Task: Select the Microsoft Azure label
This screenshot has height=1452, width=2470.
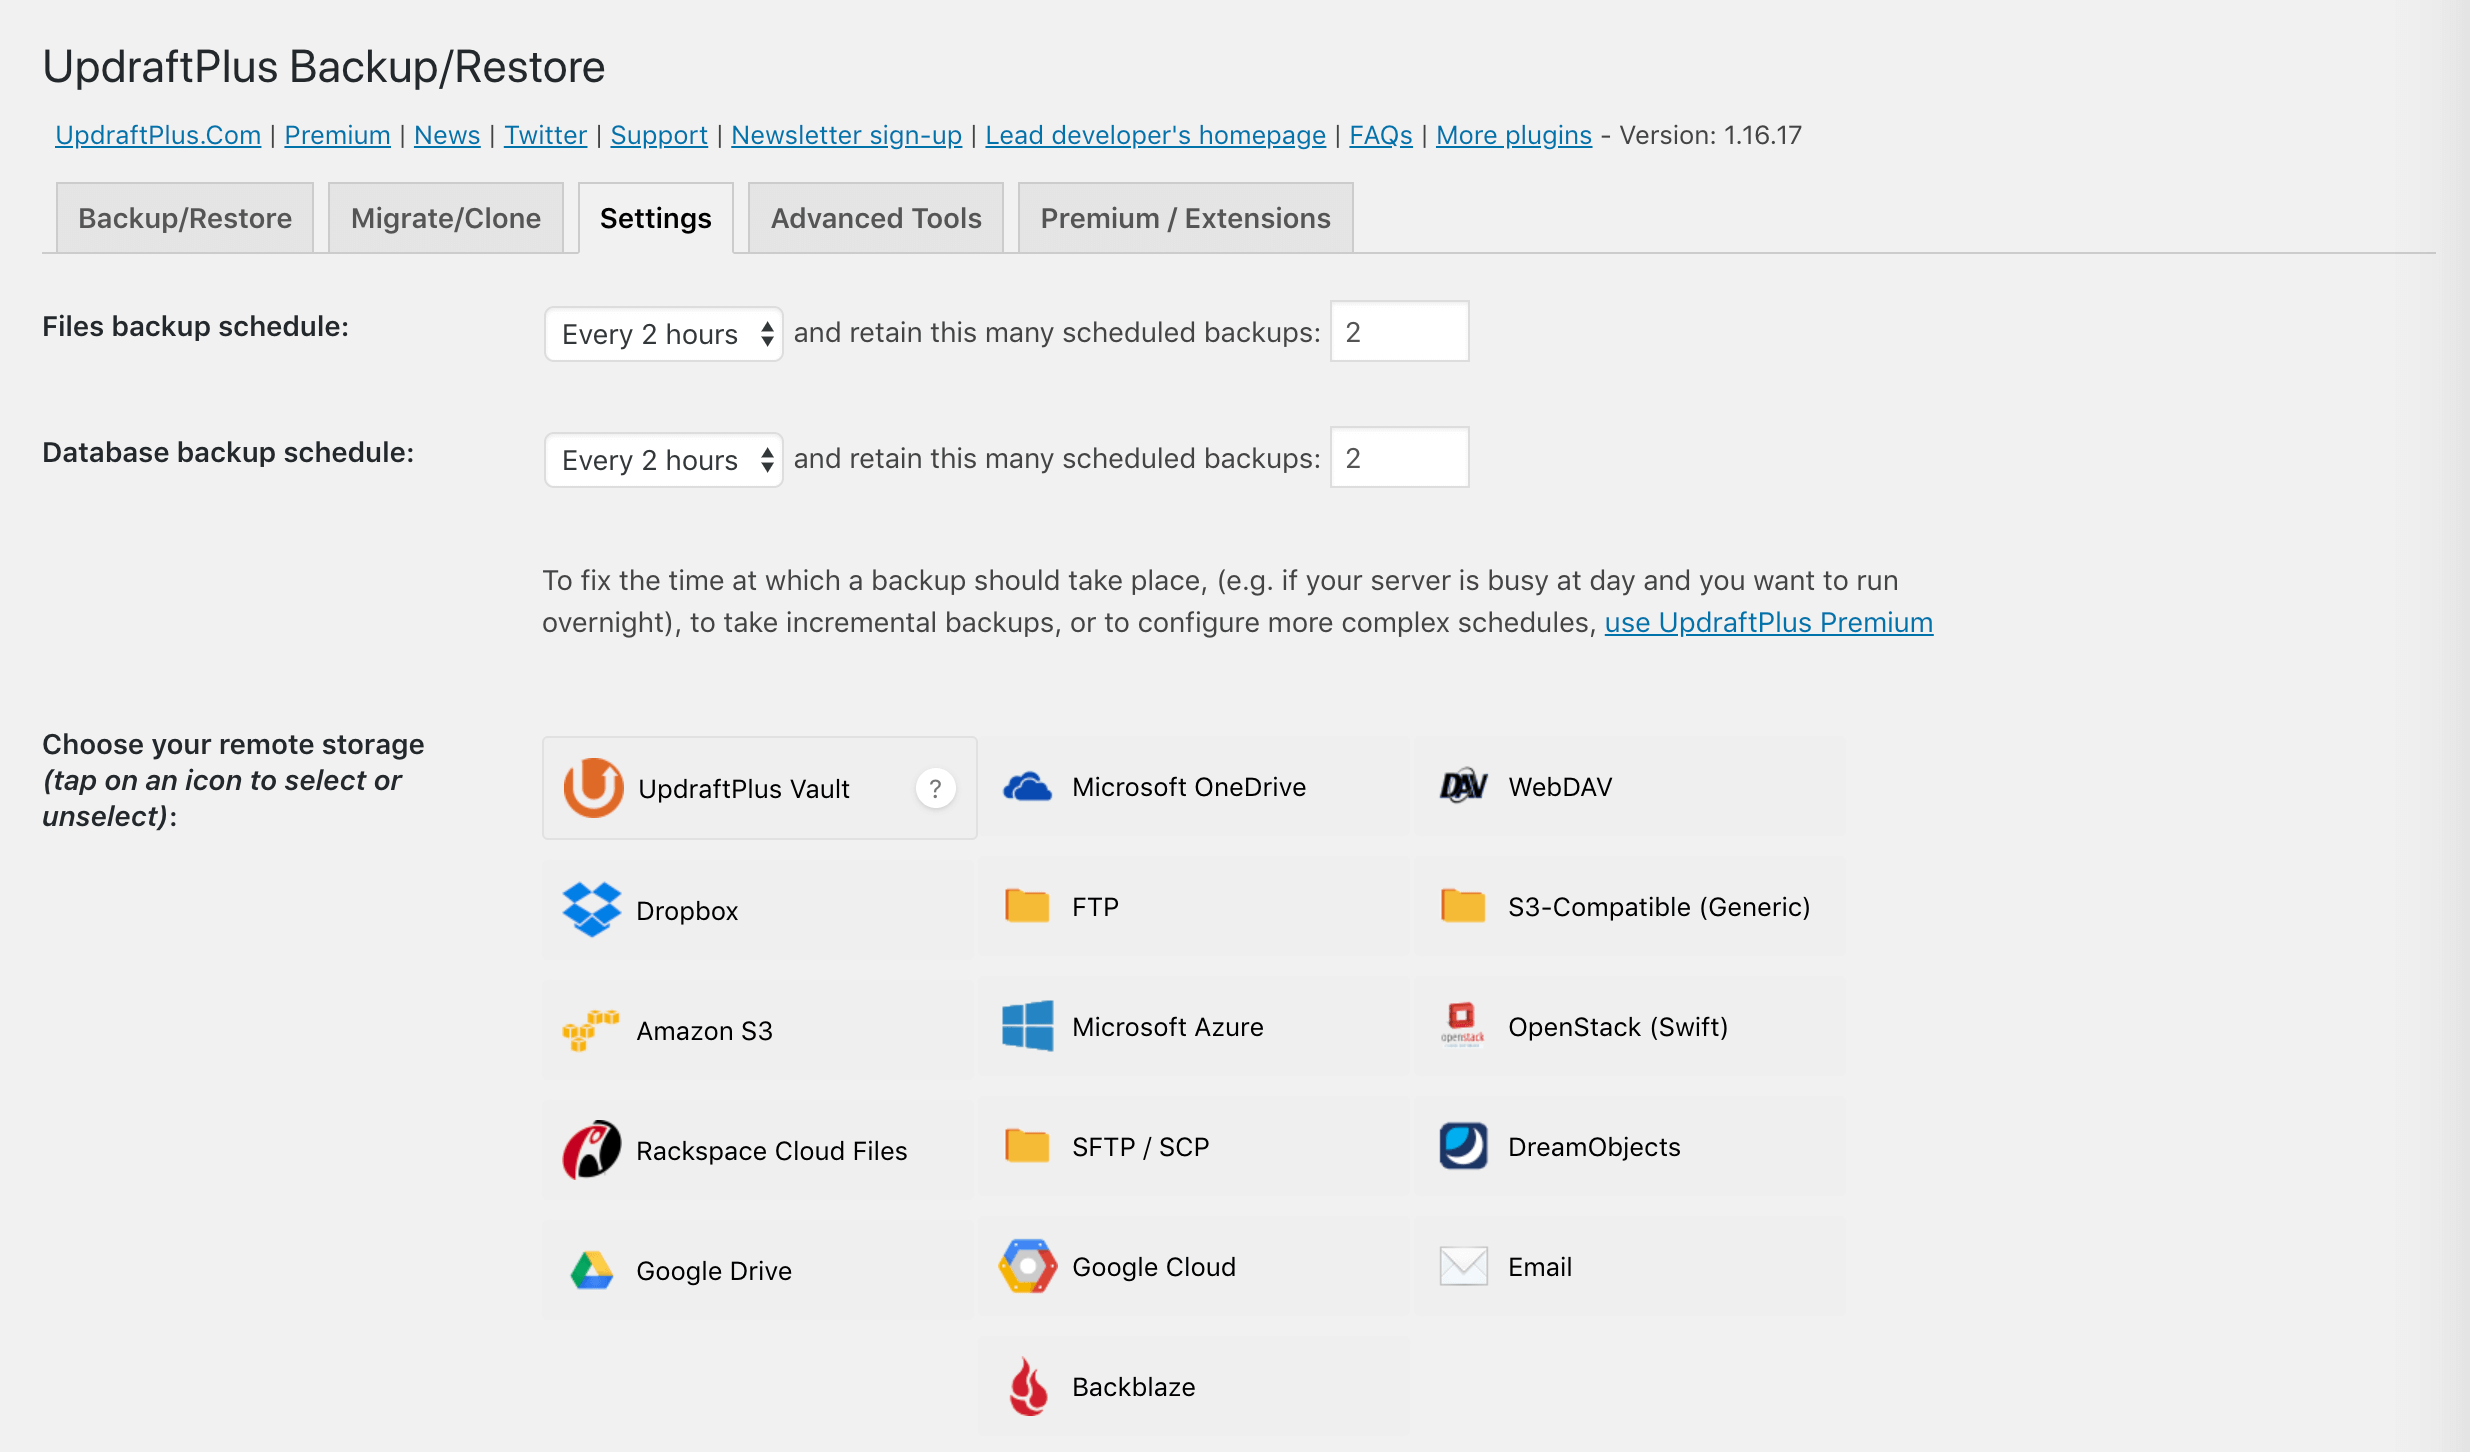Action: point(1168,1027)
